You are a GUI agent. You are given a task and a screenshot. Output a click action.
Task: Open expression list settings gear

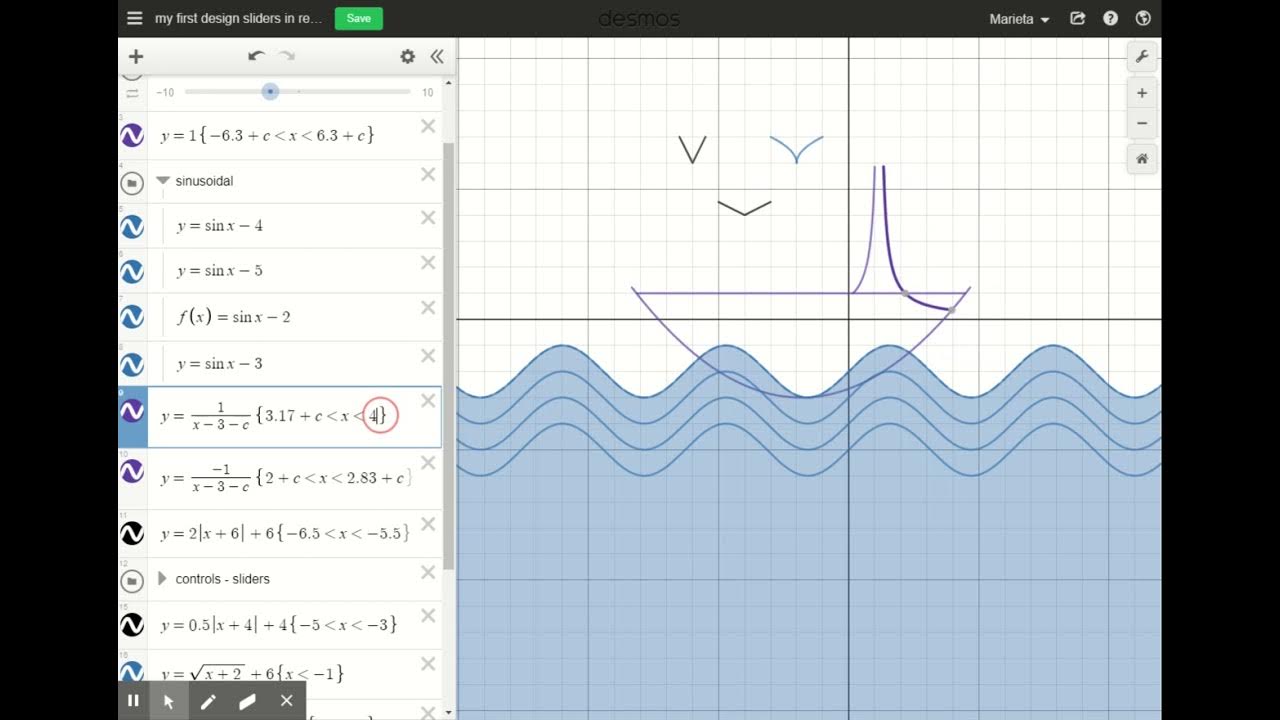pos(407,57)
